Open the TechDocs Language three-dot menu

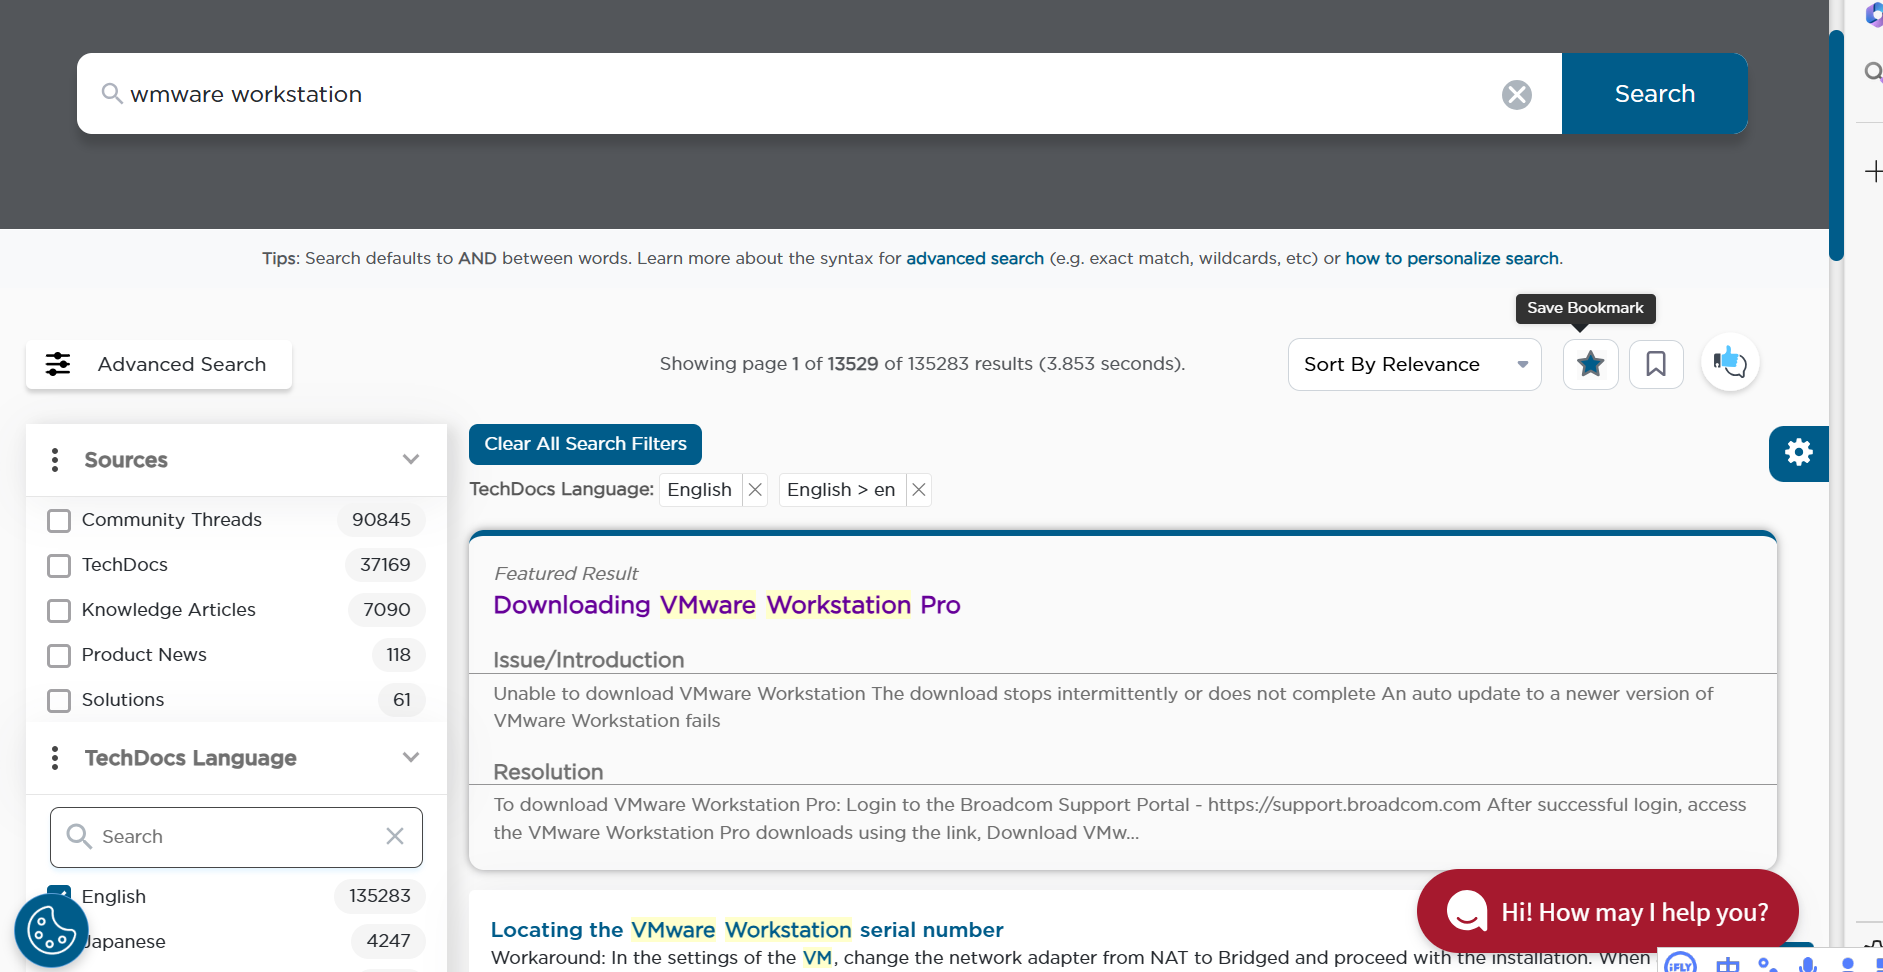55,758
